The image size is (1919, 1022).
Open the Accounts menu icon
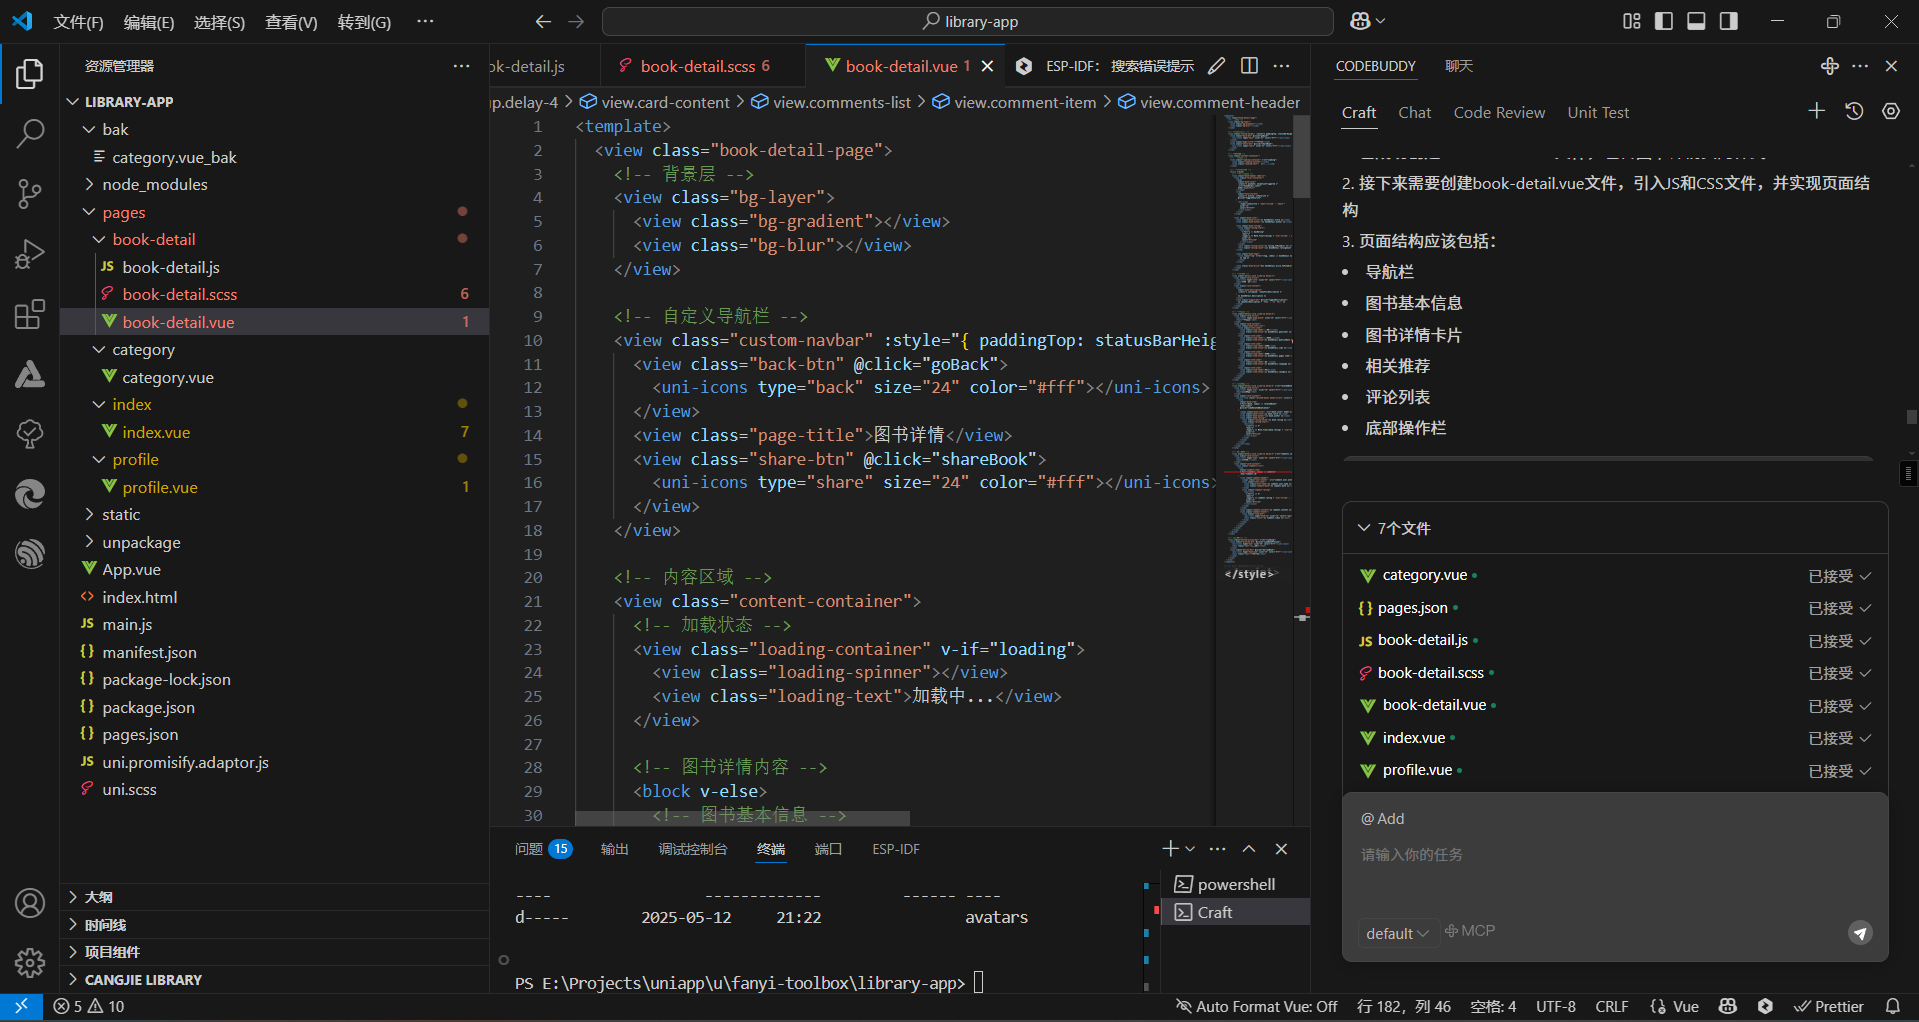(x=30, y=903)
